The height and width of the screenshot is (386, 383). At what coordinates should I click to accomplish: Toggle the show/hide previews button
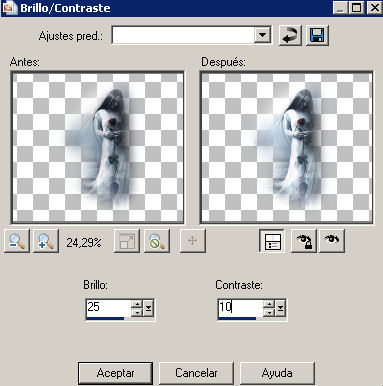pyautogui.click(x=272, y=240)
